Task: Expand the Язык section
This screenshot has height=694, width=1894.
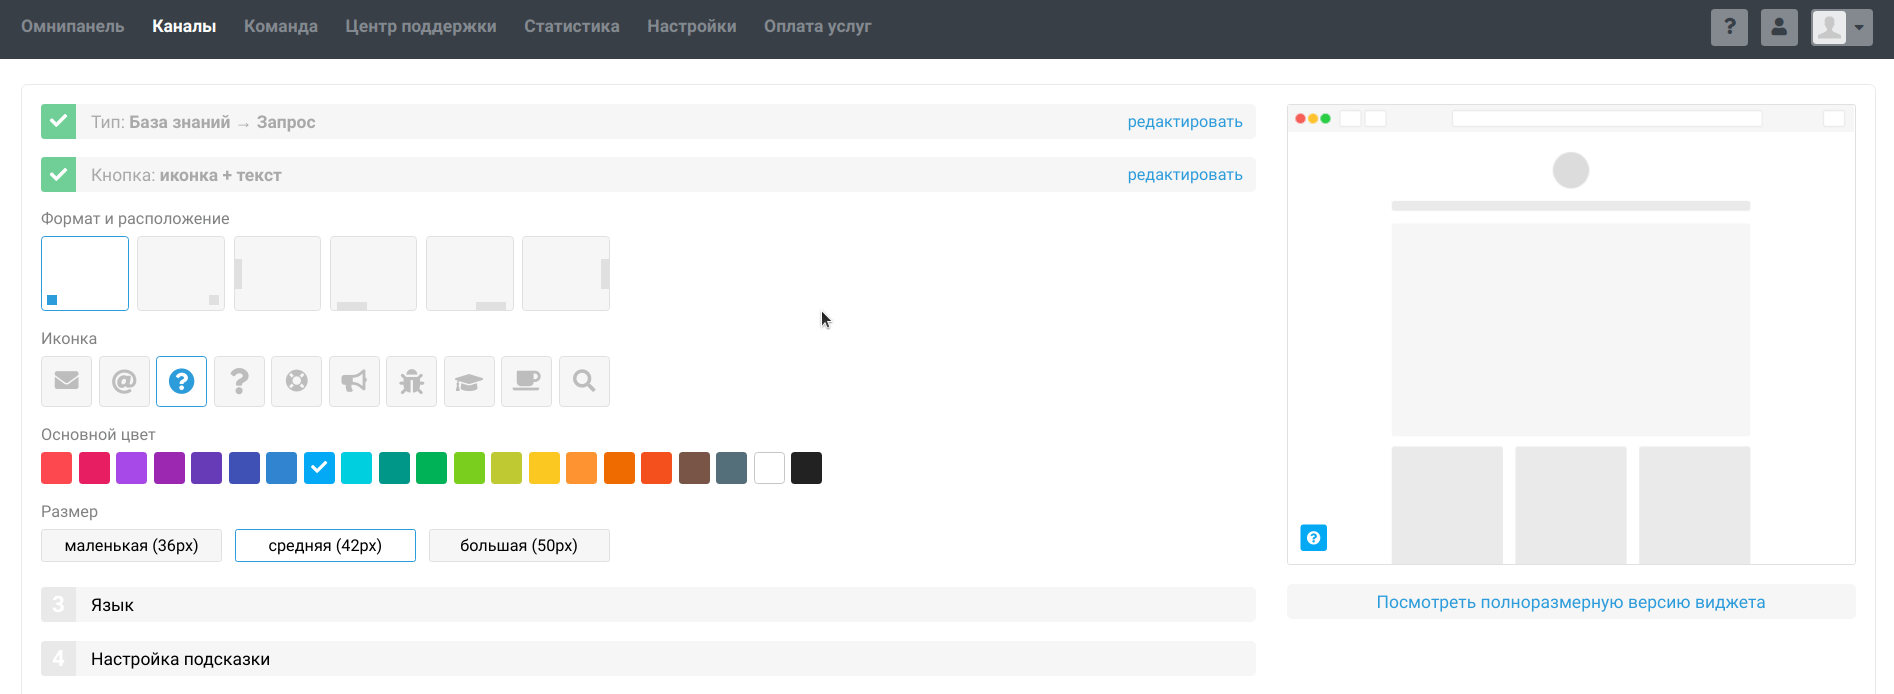Action: (112, 605)
